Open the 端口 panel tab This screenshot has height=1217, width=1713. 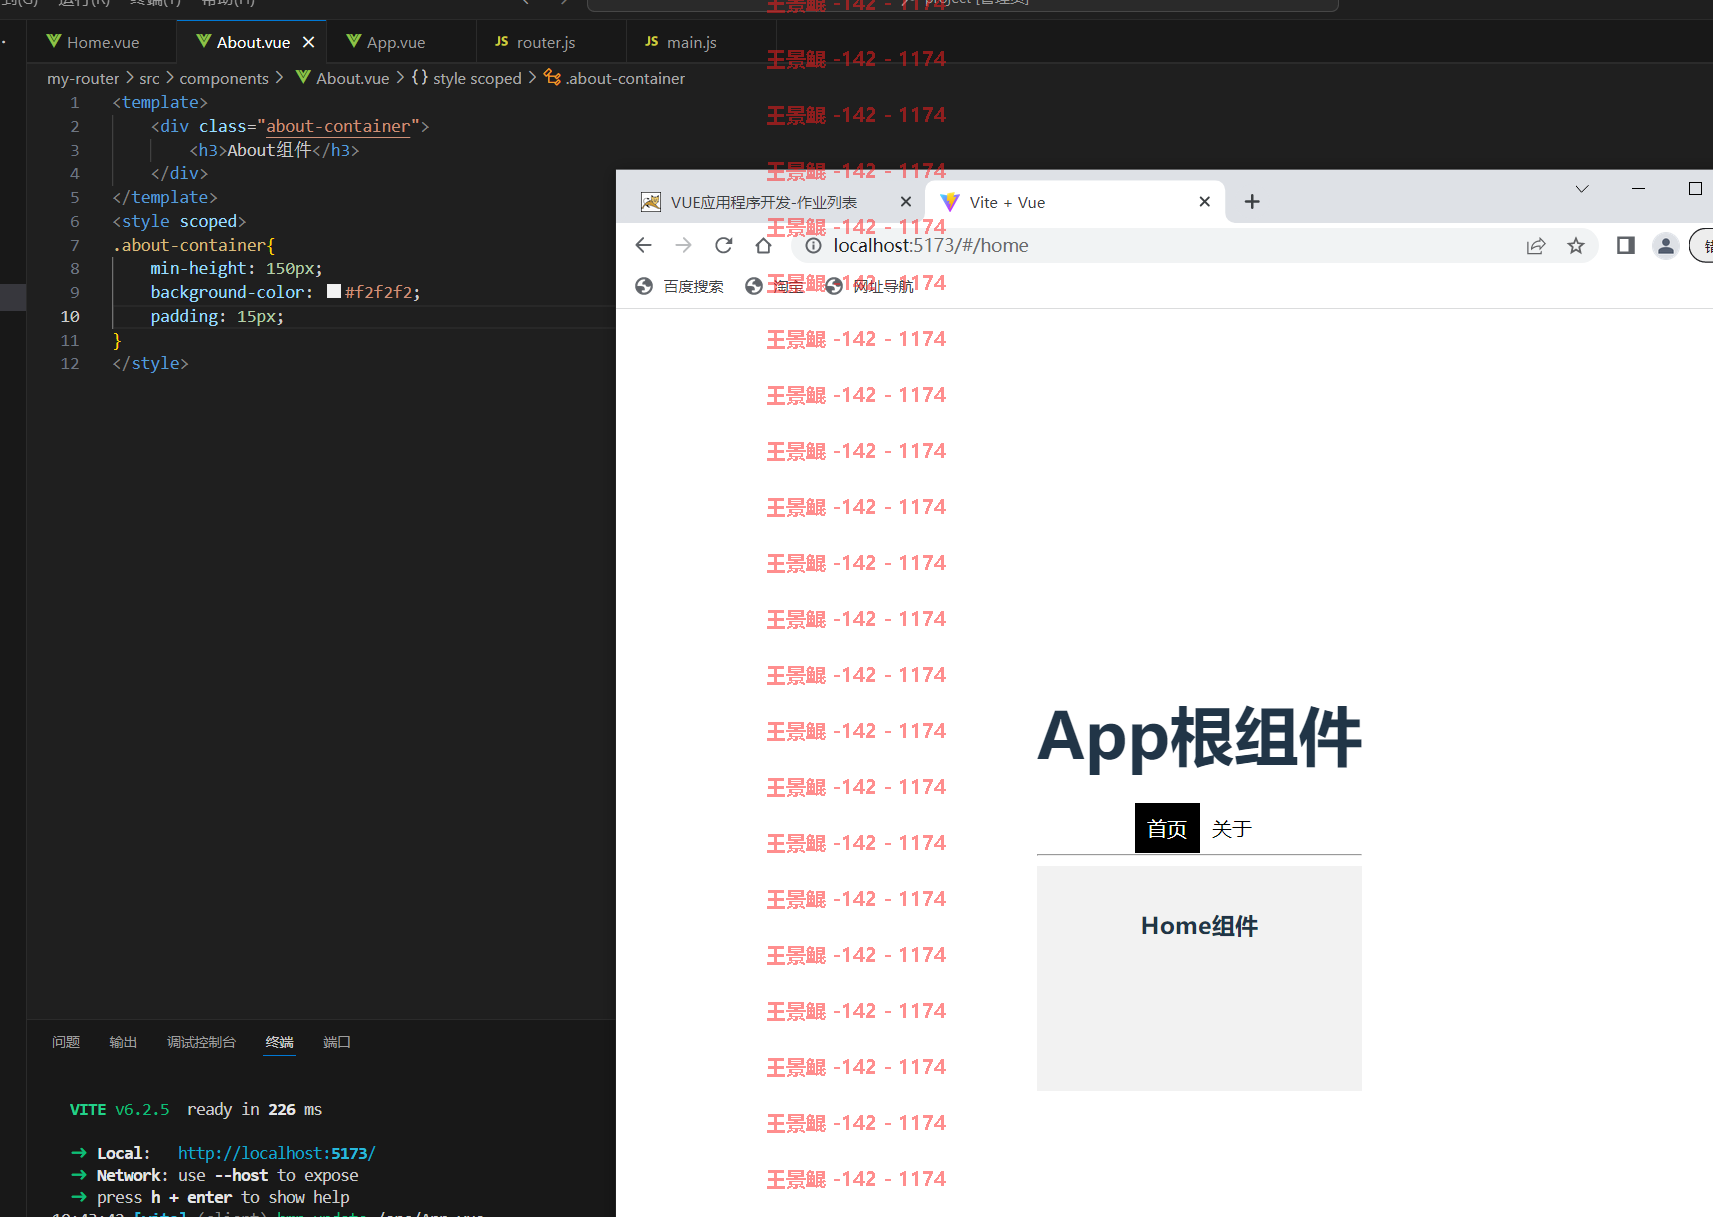point(337,1042)
